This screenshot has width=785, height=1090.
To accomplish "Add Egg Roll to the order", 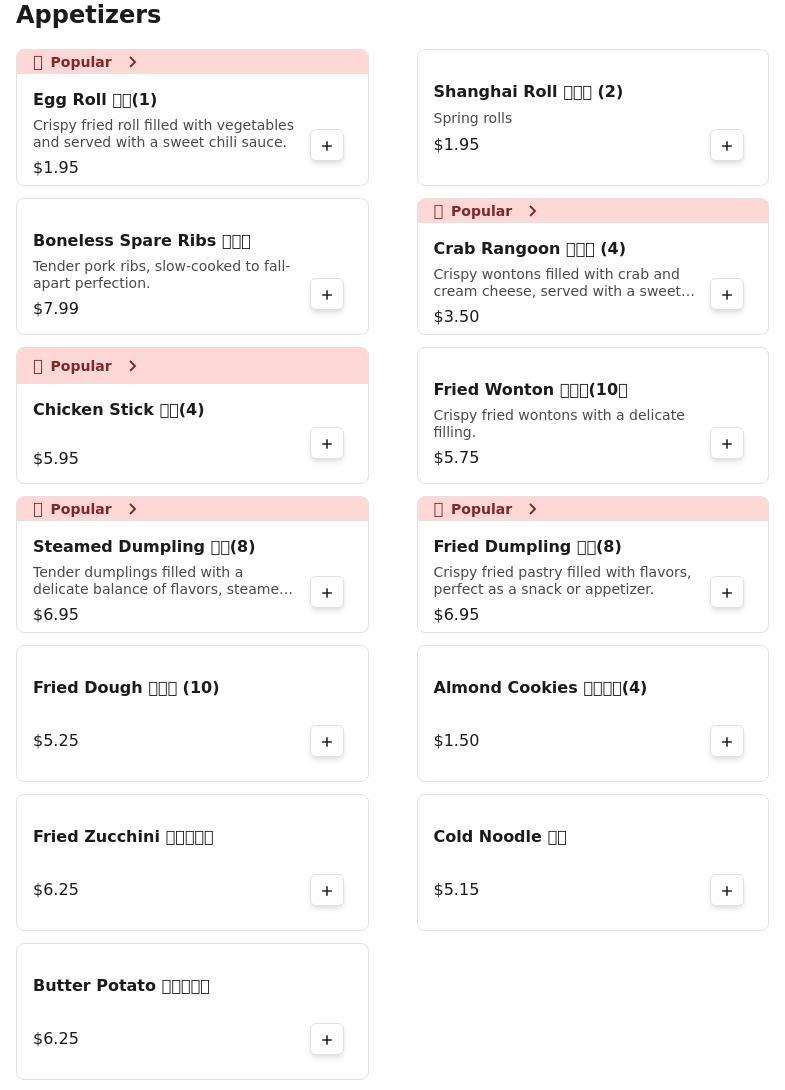I will (x=327, y=145).
